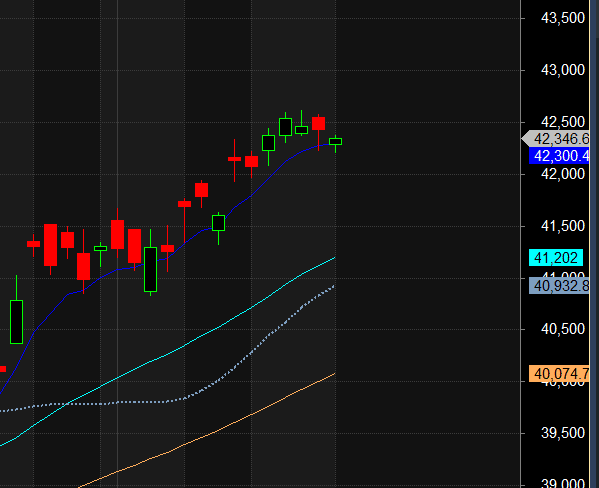Viewport: 599px width, 488px height.
Task: Click the cyan 41,202 moving average label
Action: click(x=556, y=258)
